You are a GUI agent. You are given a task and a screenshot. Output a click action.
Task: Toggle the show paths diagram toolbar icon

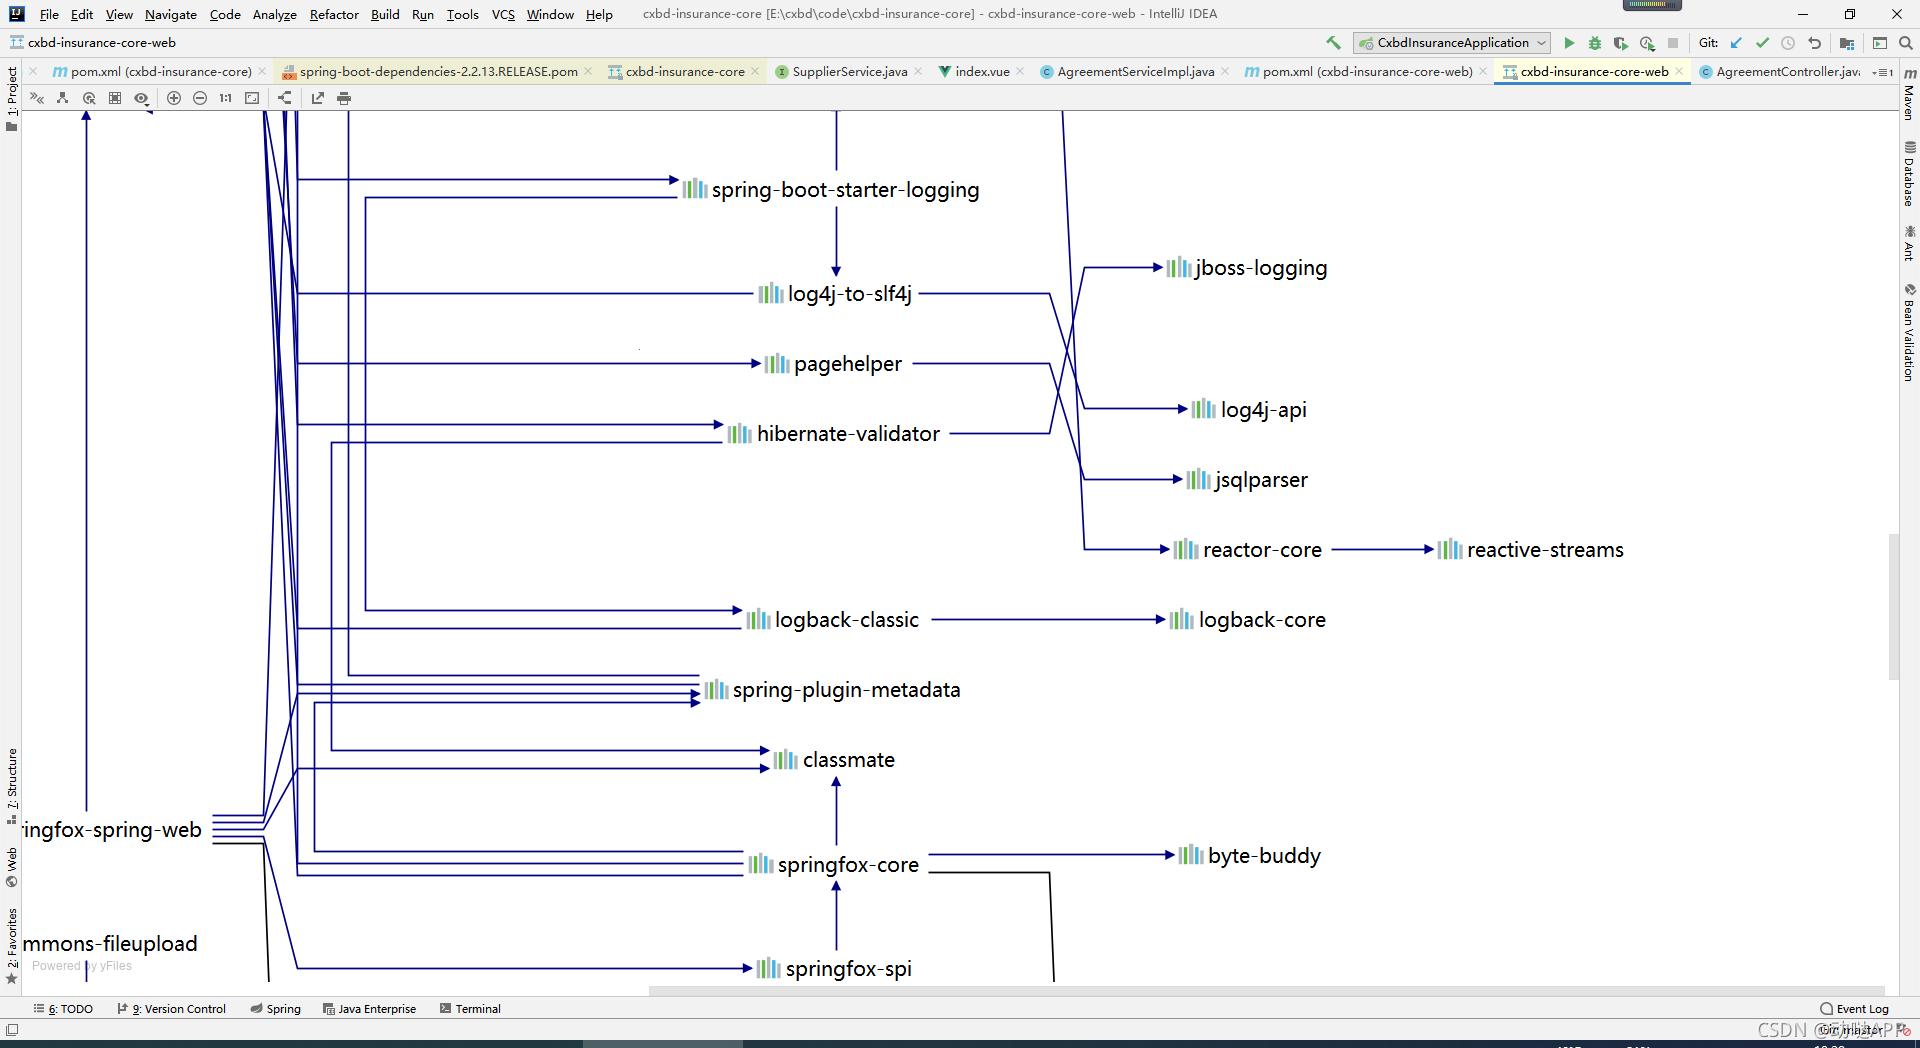[37, 98]
